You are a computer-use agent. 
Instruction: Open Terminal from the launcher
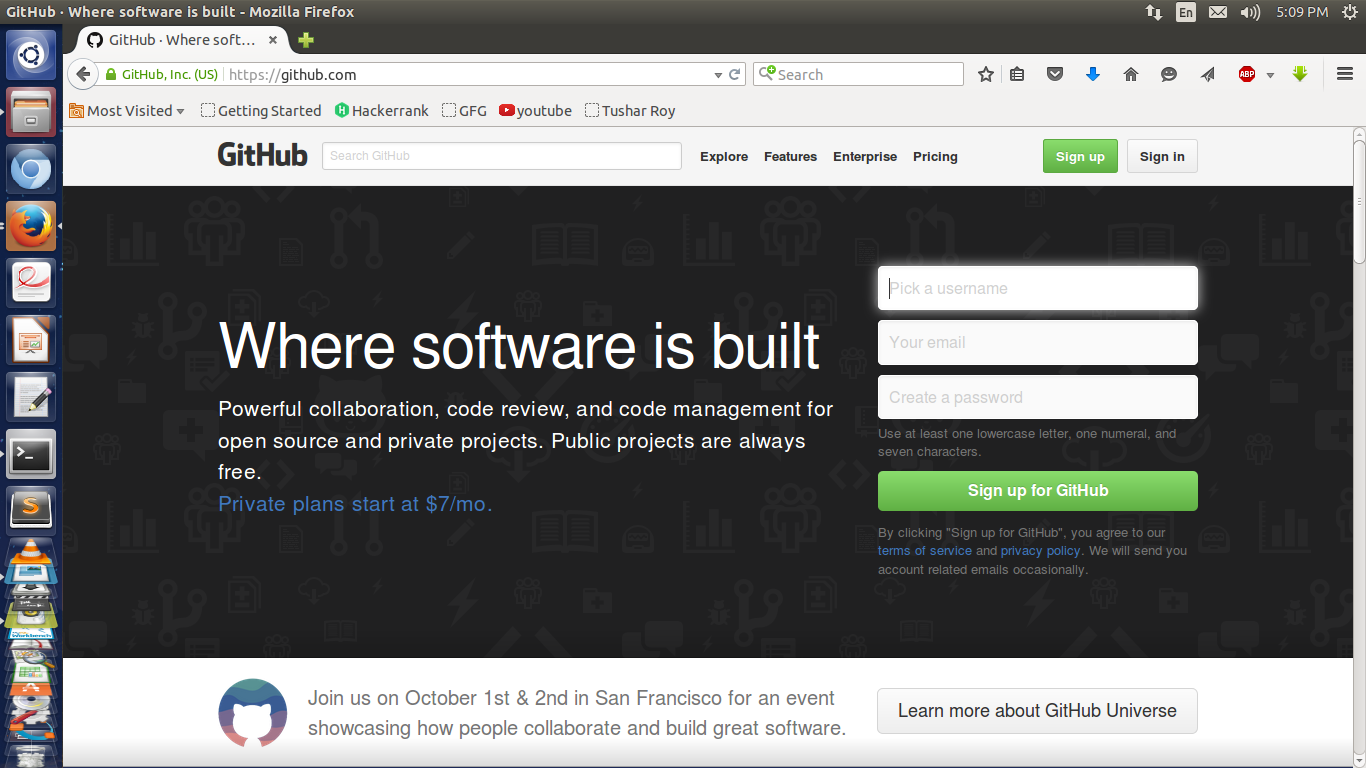(x=31, y=454)
